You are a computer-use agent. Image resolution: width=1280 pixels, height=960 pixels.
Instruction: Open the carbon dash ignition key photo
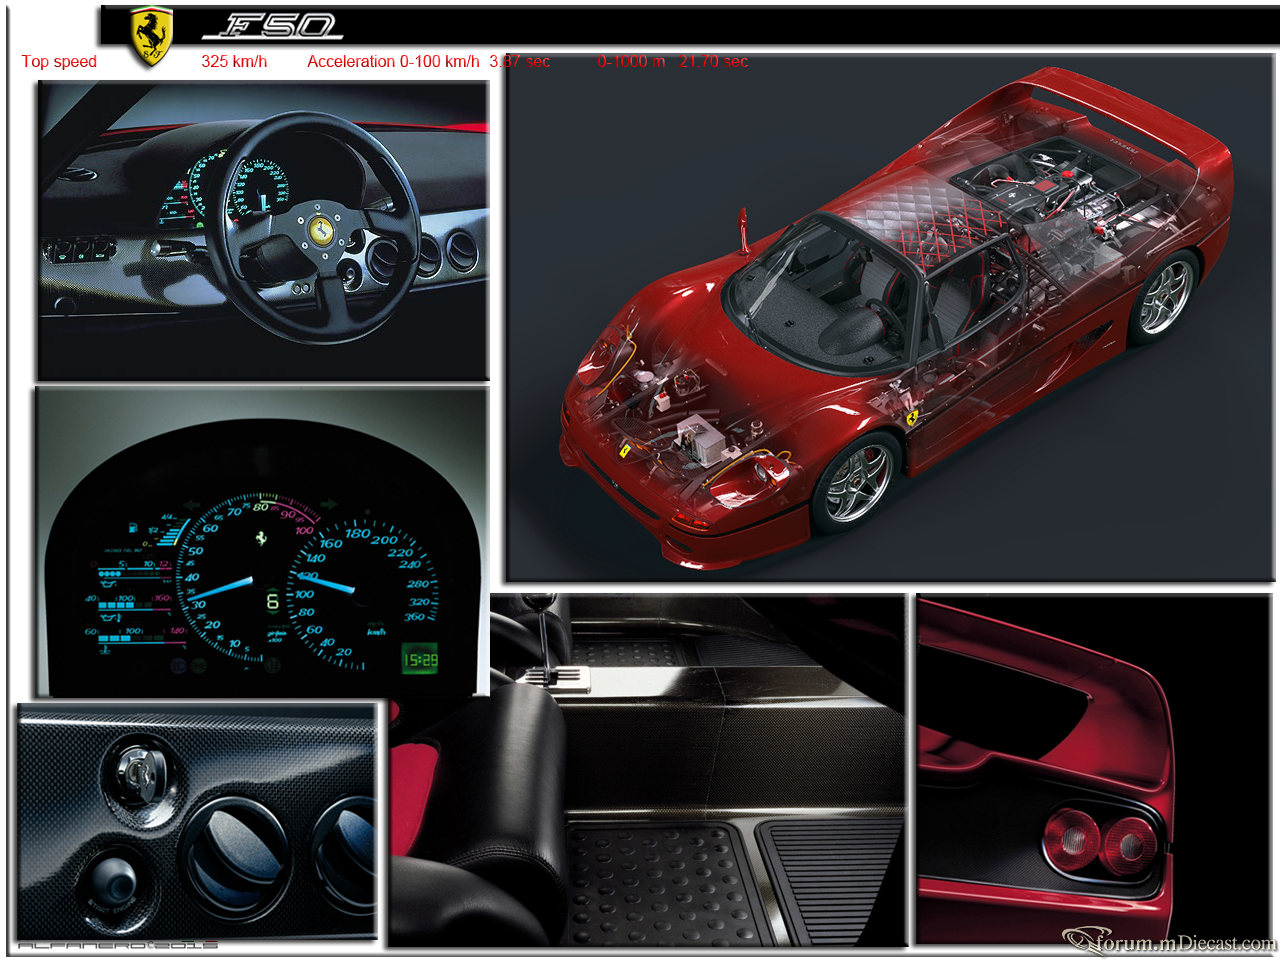point(197,822)
